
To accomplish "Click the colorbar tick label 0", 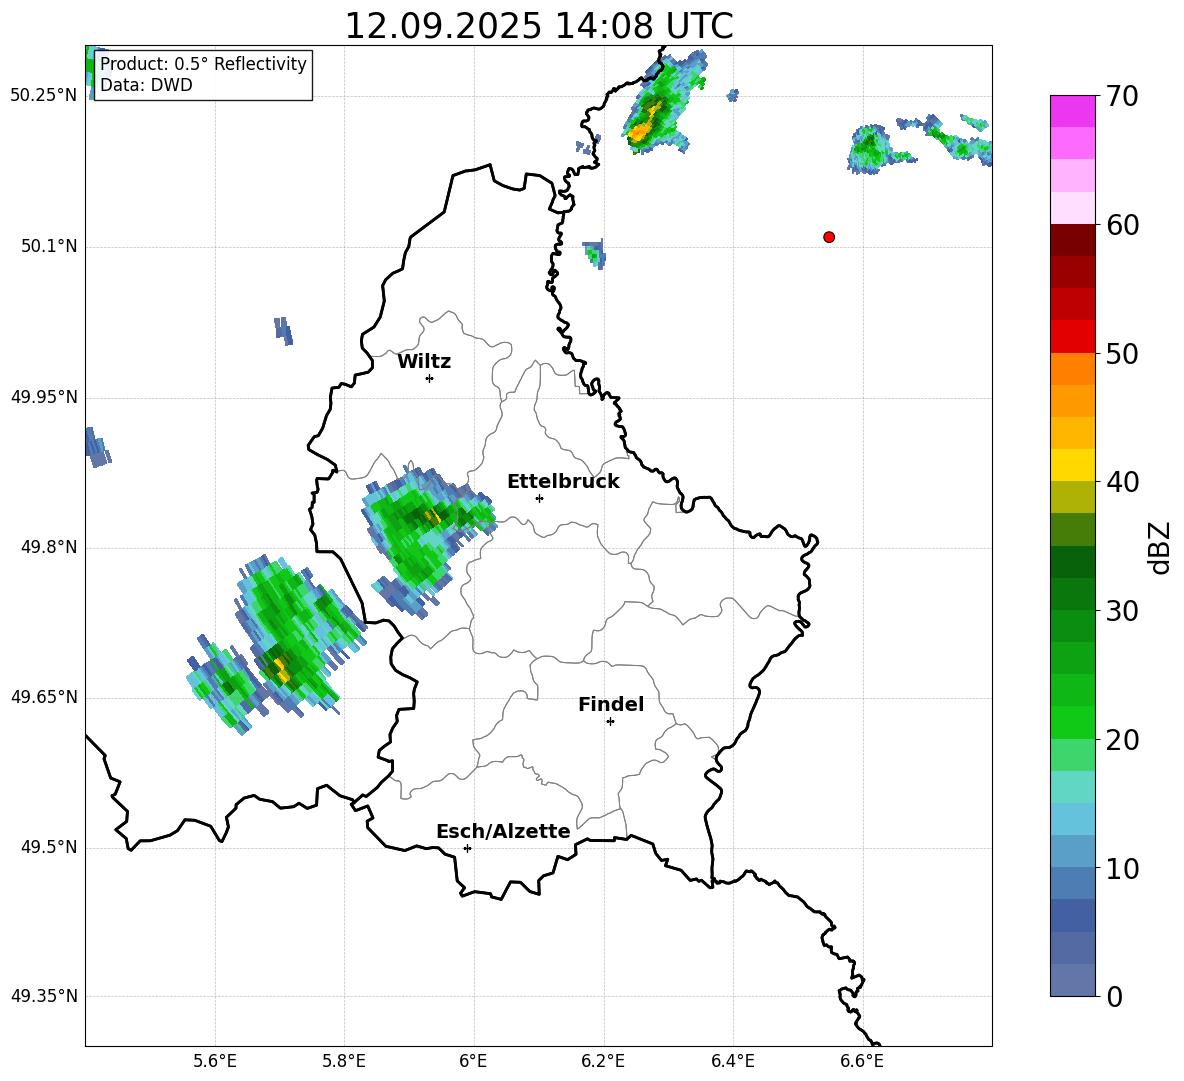I will (x=1114, y=996).
